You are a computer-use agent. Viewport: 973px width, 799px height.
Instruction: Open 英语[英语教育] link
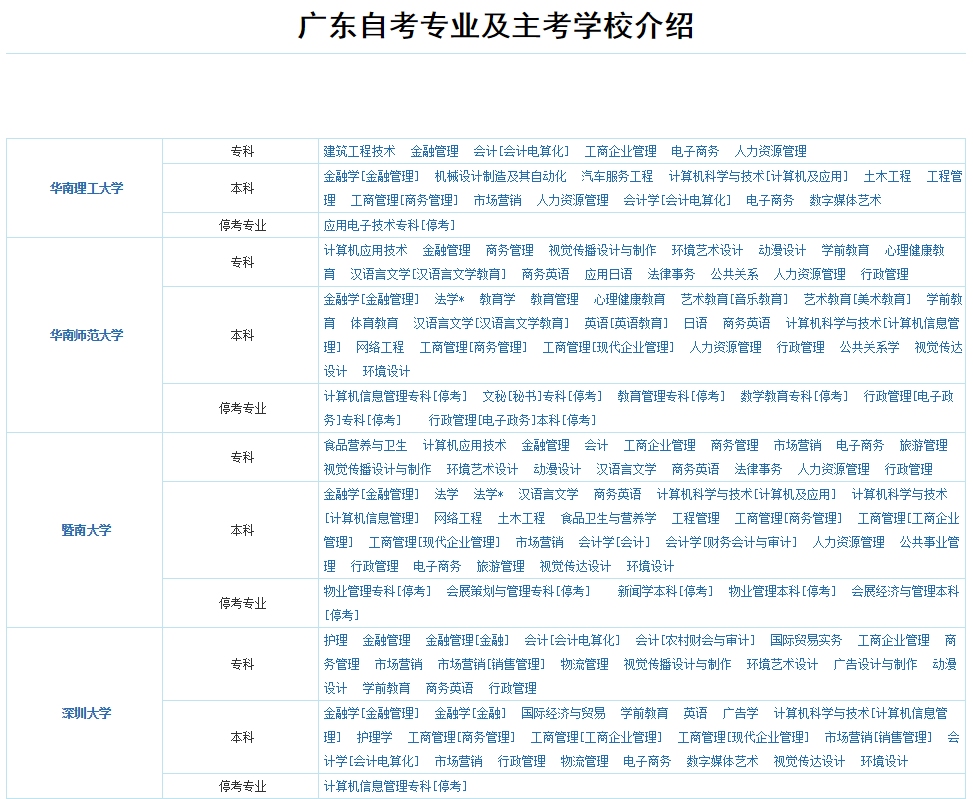(626, 323)
